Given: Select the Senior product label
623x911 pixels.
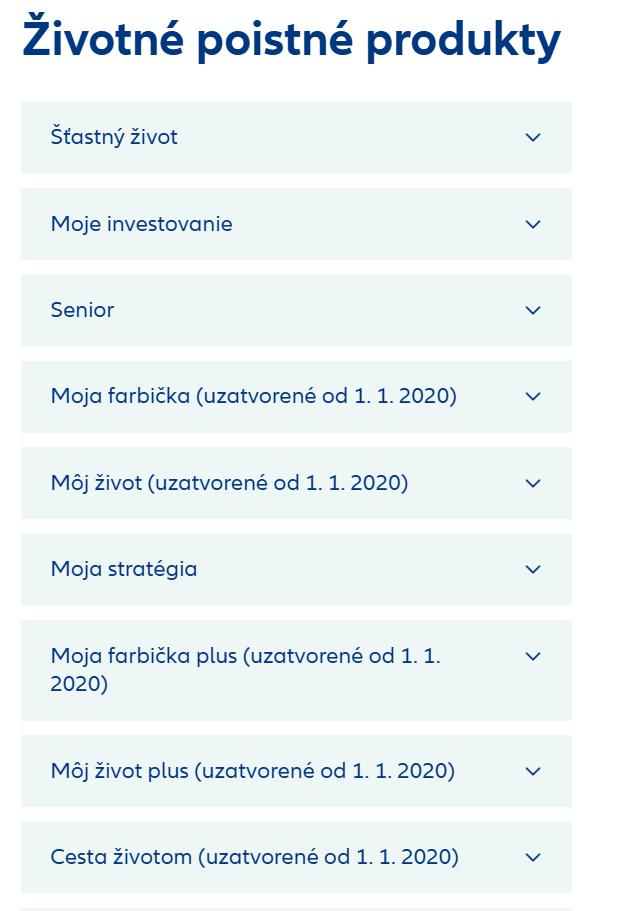Looking at the screenshot, I should [x=82, y=310].
